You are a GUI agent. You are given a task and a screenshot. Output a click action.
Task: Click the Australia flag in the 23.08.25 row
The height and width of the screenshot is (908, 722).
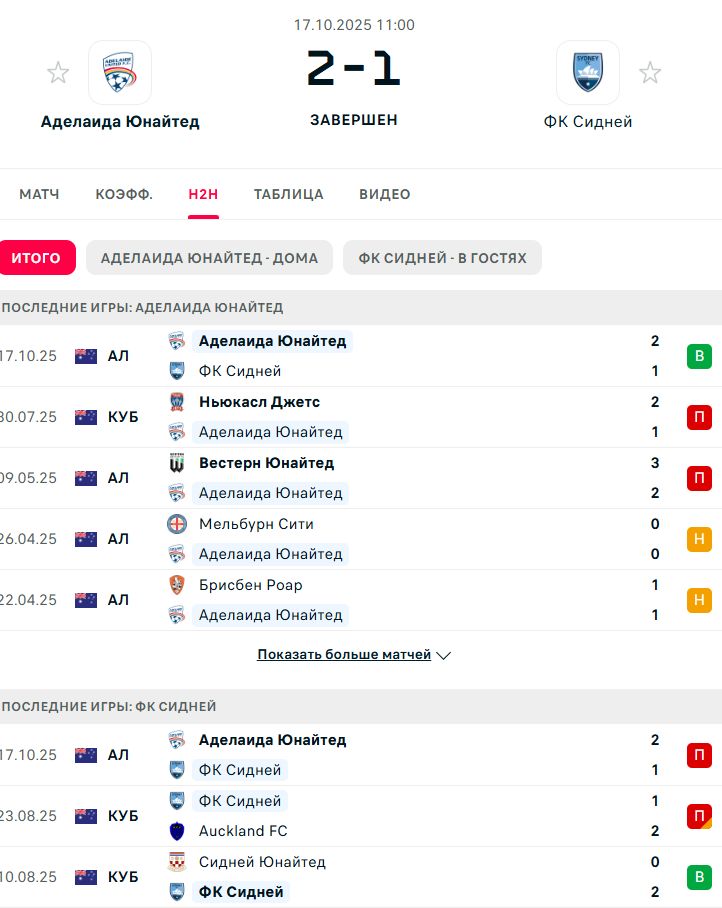pos(86,816)
